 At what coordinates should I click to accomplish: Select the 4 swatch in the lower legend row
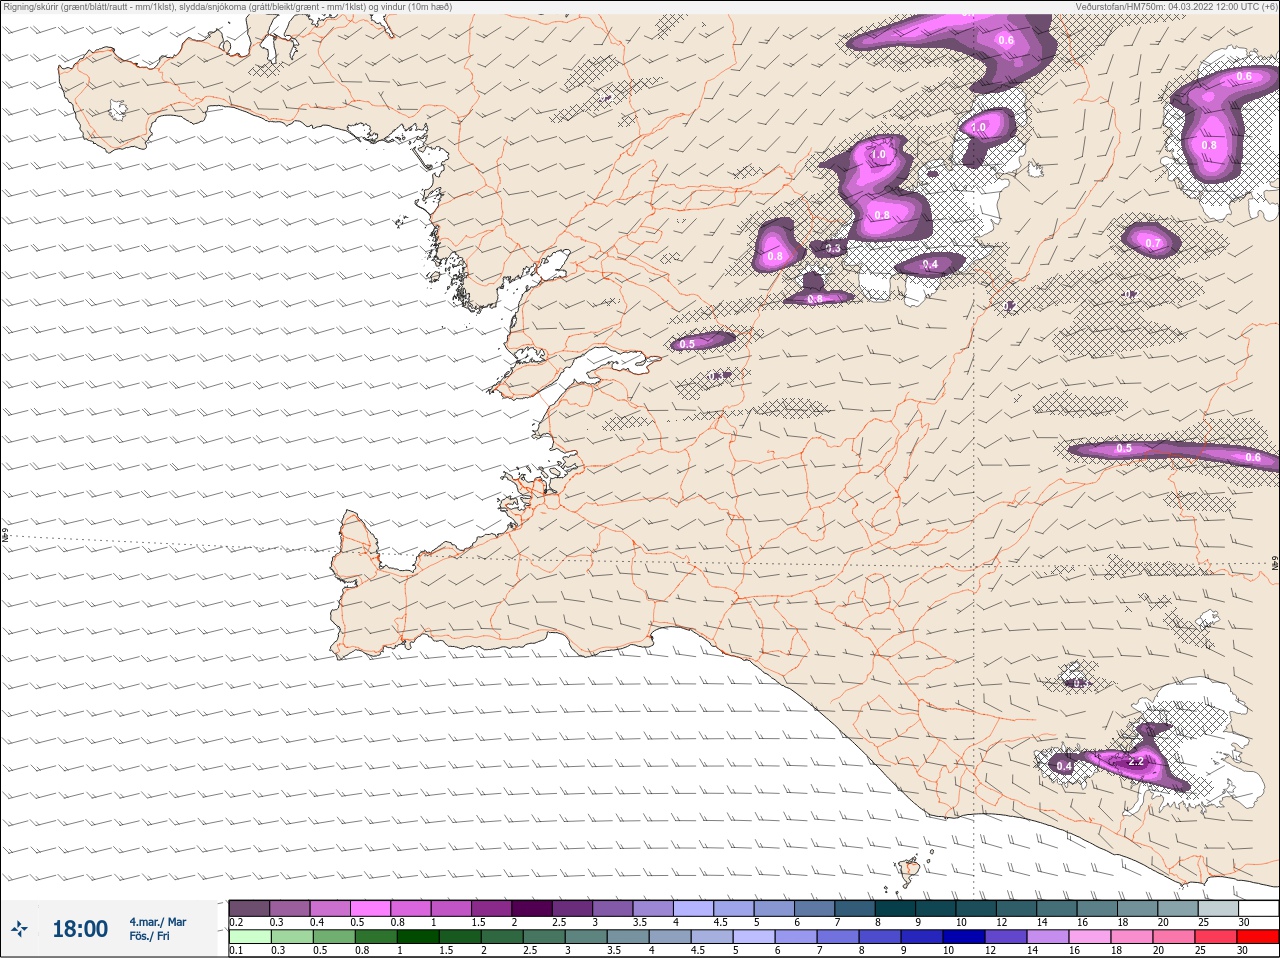[x=670, y=937]
